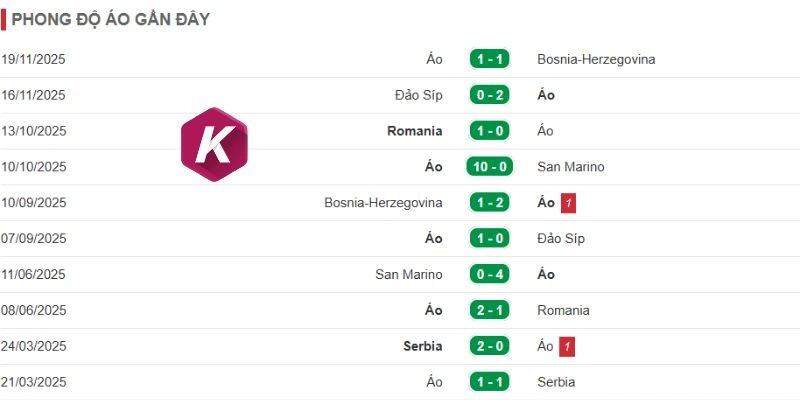Click the pink K hexagon logo
This screenshot has height=400, width=800.
(214, 144)
